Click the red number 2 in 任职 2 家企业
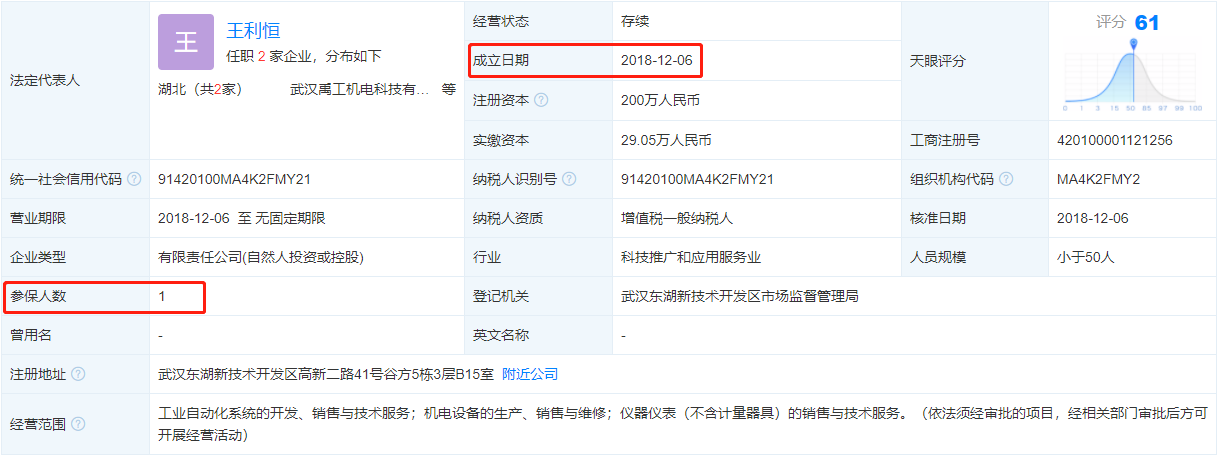The width and height of the screenshot is (1218, 456). [261, 56]
